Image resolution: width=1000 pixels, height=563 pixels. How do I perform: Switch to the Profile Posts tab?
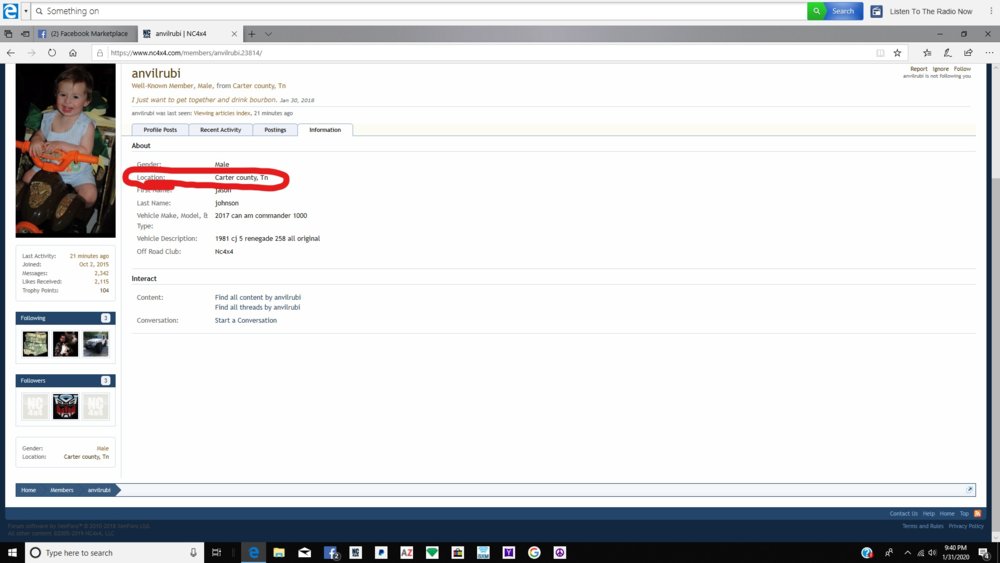[160, 130]
